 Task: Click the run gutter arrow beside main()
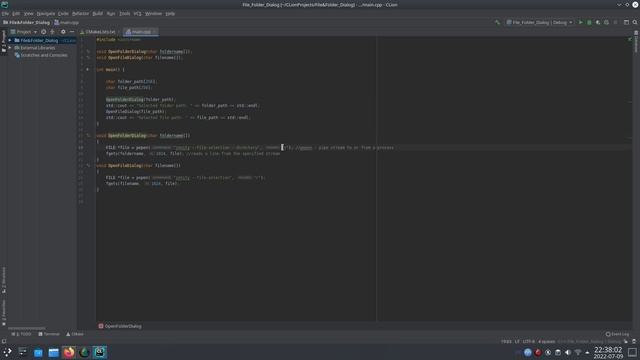87,69
